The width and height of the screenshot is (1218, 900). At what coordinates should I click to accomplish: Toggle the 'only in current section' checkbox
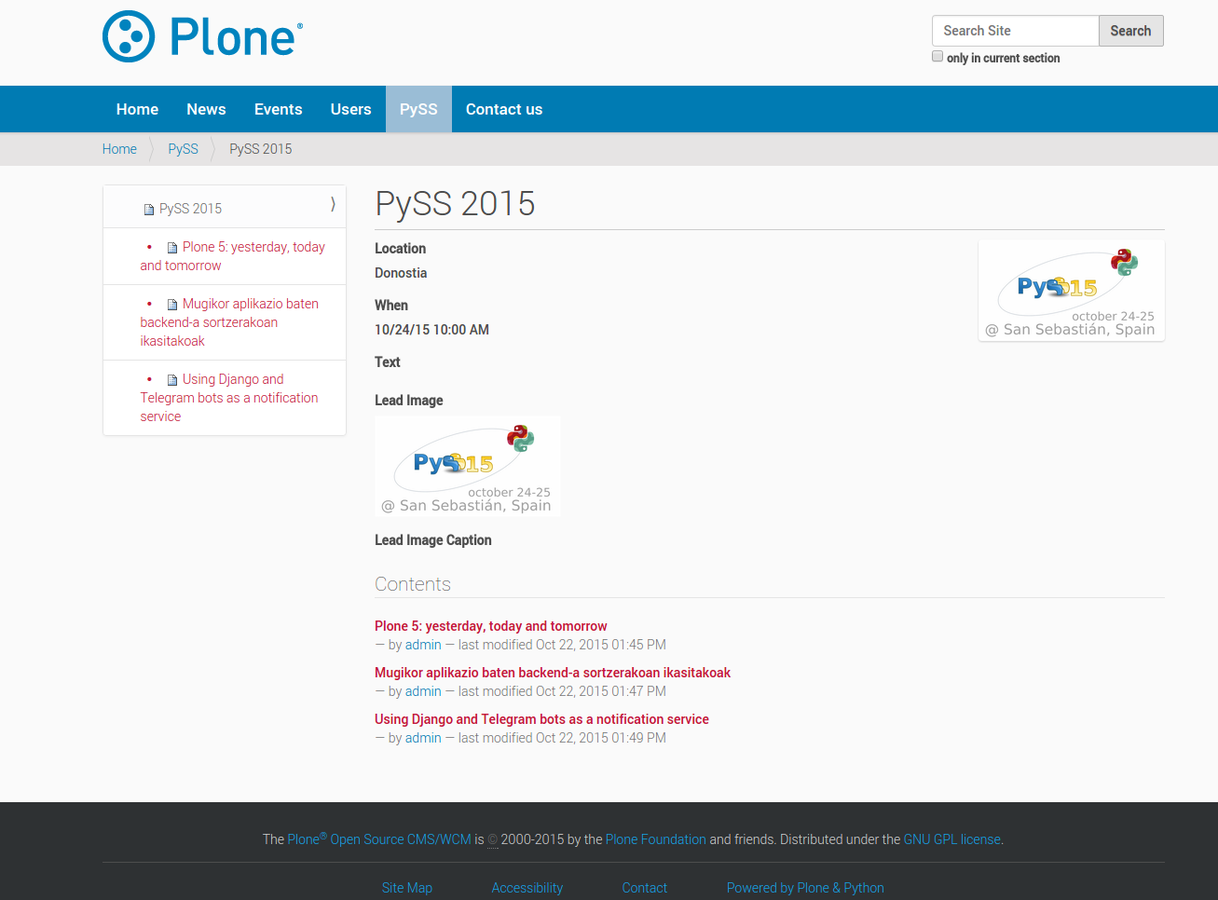coord(937,57)
